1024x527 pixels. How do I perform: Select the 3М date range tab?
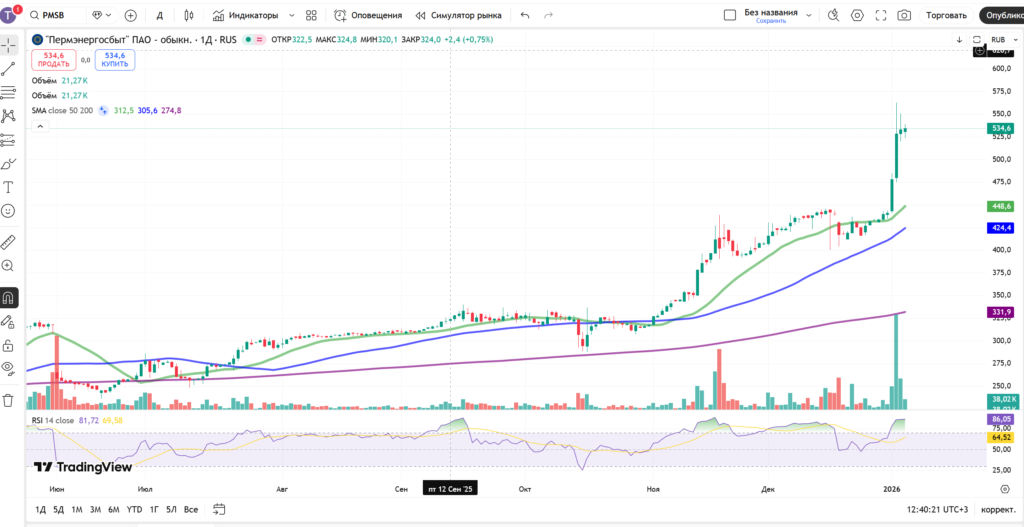[95, 509]
